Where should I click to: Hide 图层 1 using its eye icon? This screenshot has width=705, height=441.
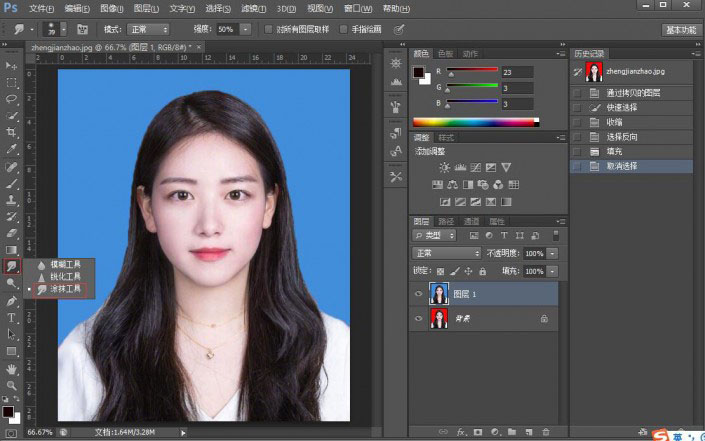pyautogui.click(x=419, y=293)
